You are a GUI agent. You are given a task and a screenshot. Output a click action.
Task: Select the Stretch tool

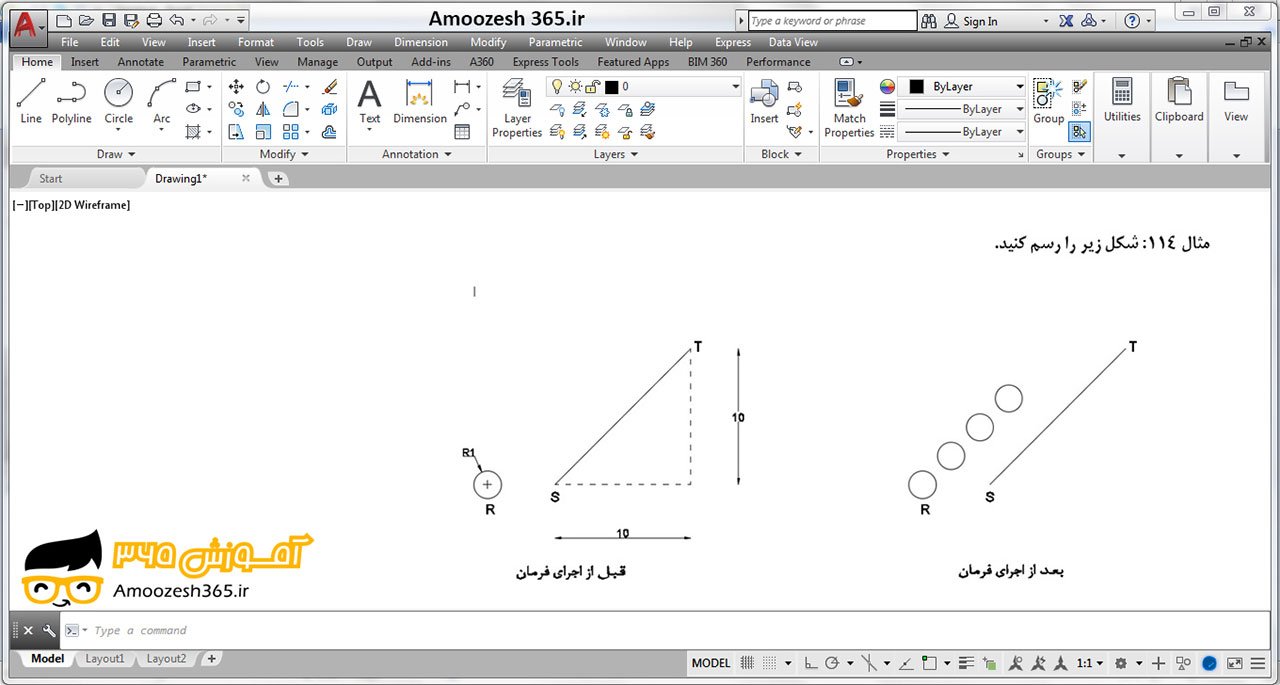pyautogui.click(x=236, y=131)
